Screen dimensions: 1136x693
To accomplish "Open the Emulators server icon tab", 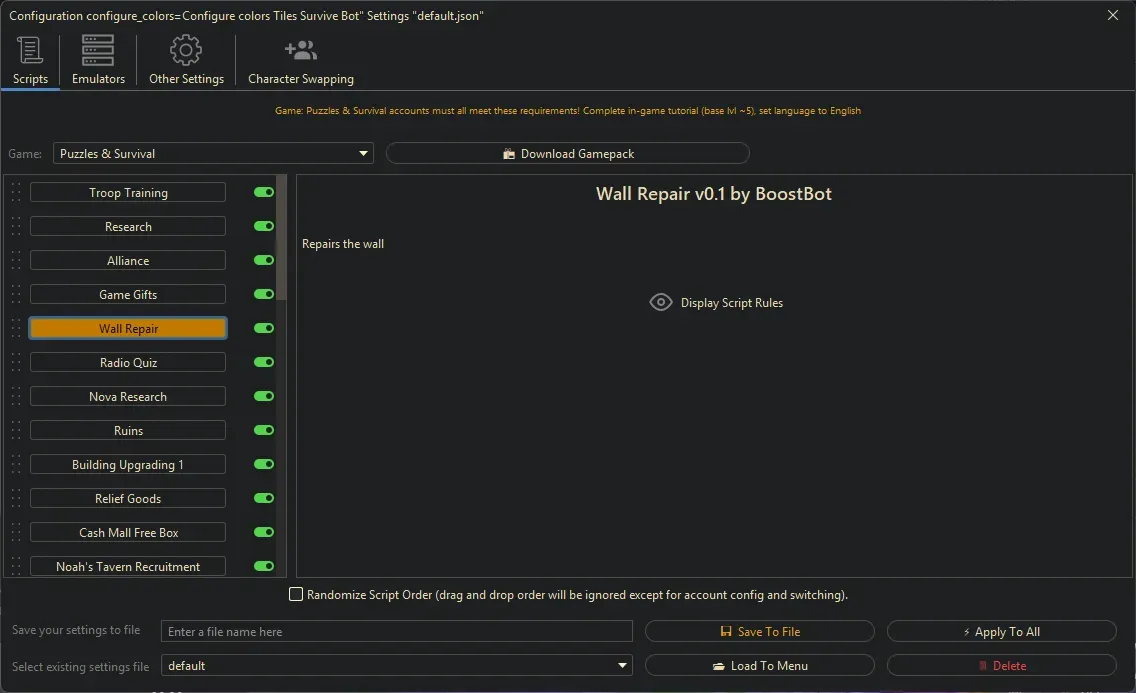I will tap(98, 51).
